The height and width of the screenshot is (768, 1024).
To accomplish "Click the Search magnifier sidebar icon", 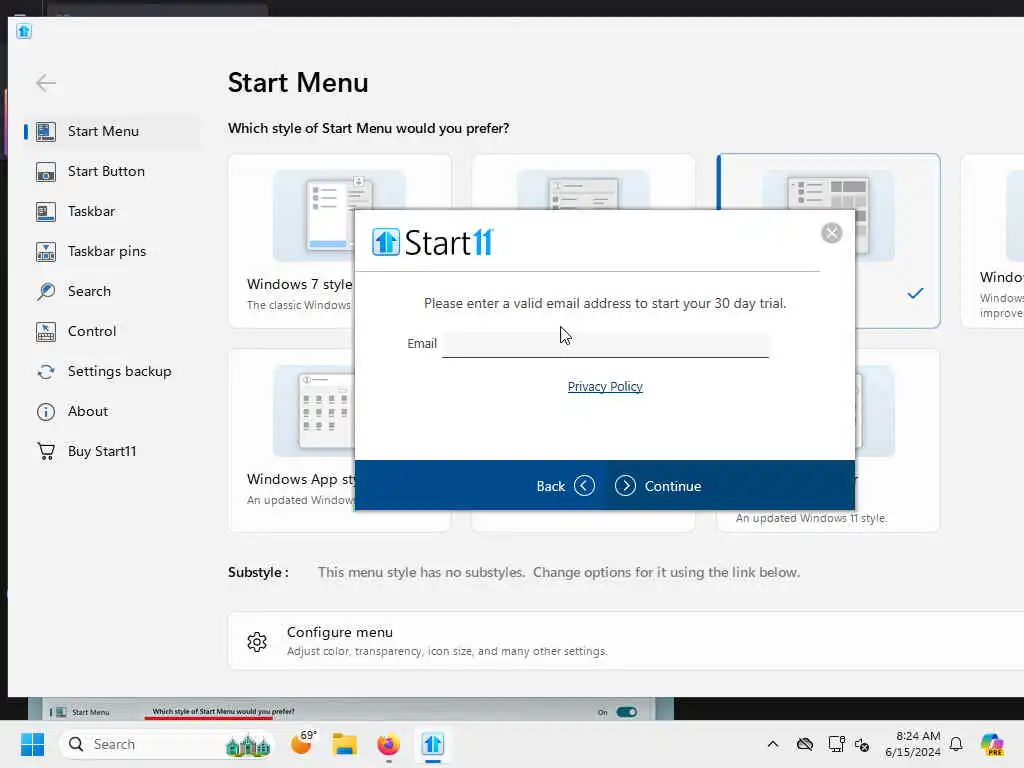I will [46, 291].
